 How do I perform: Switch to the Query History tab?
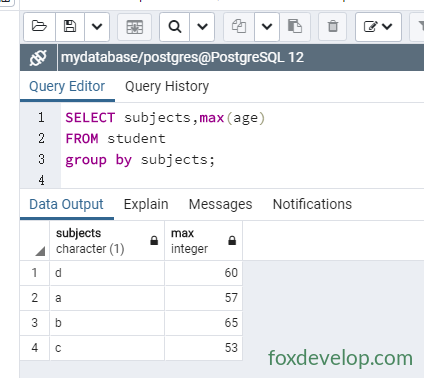[167, 87]
